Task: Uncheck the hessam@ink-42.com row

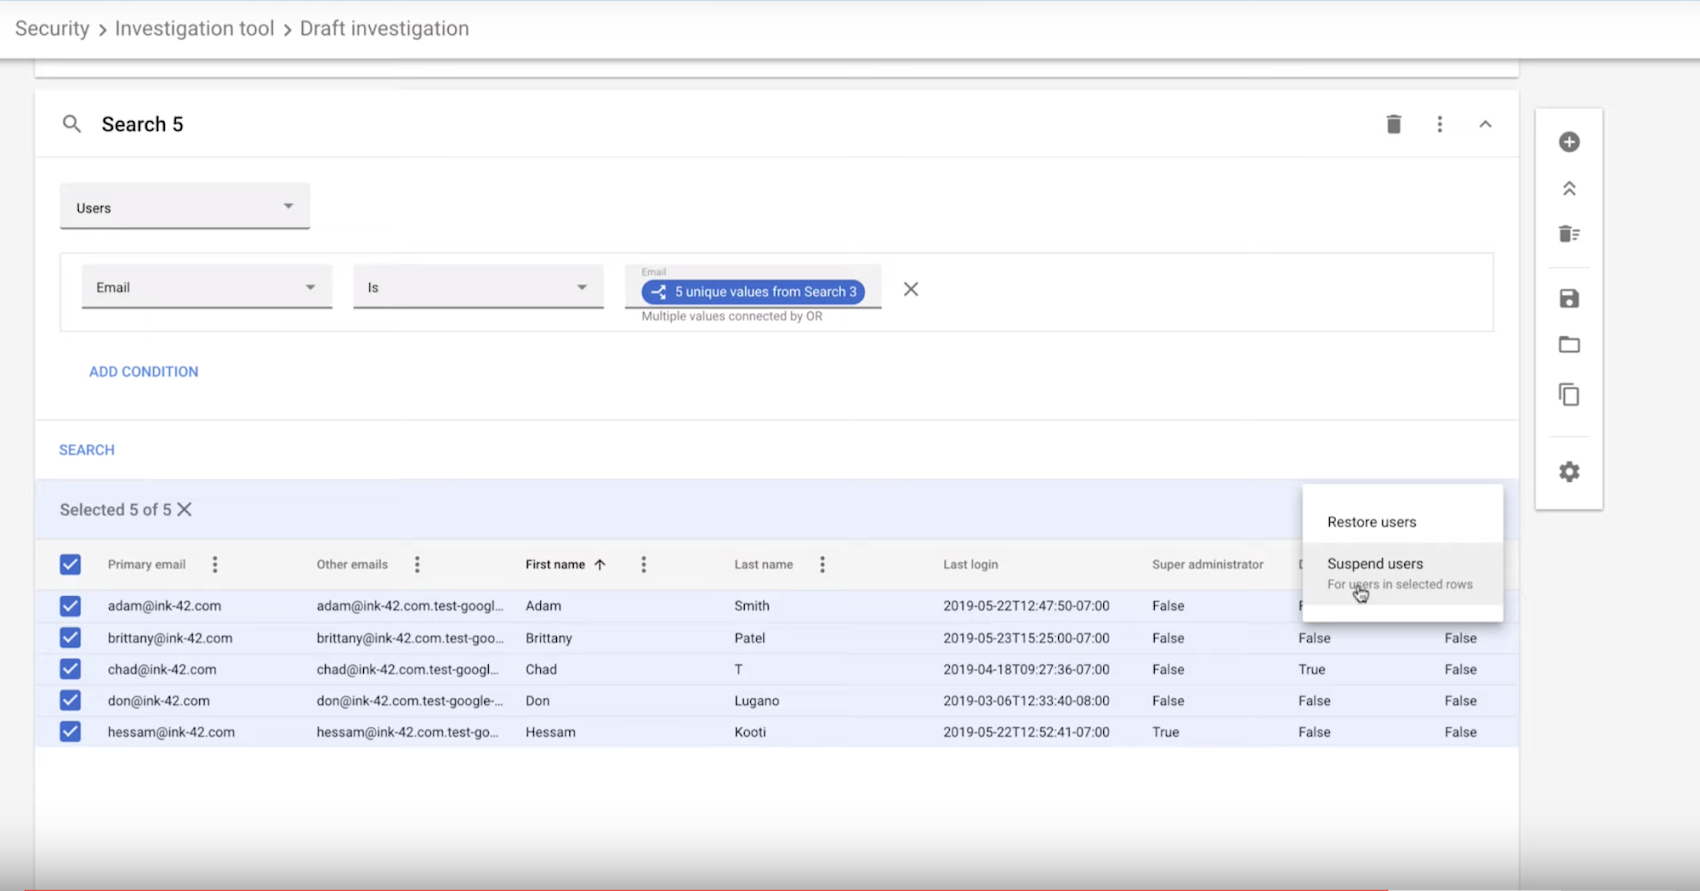Action: (x=70, y=732)
